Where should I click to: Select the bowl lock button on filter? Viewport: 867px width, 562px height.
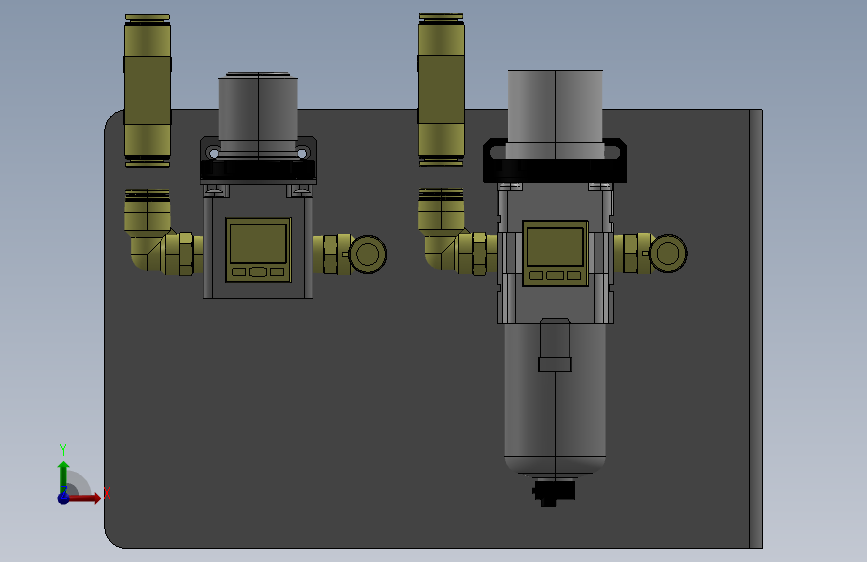(x=555, y=345)
